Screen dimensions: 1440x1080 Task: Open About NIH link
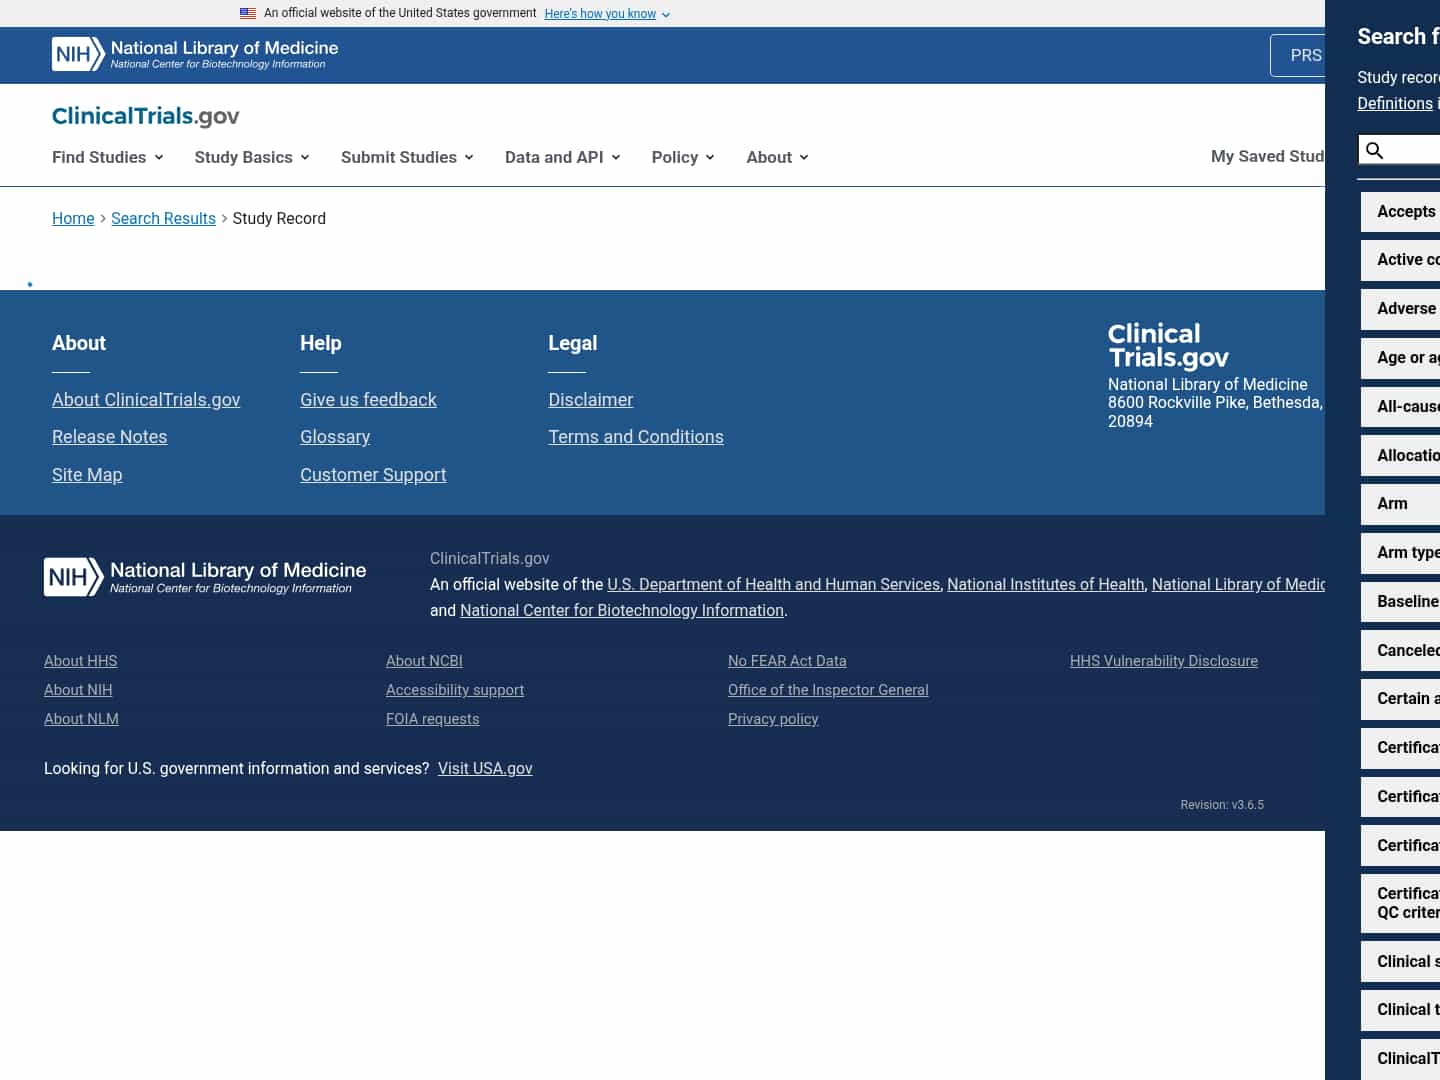click(78, 690)
